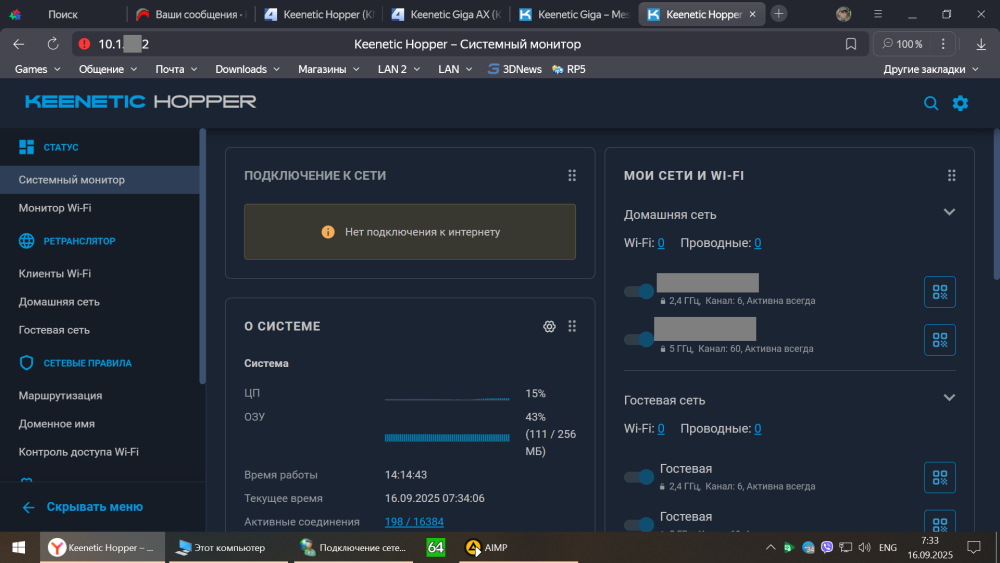Bookmark this page with the bookmark icon
1000x563 pixels.
[851, 44]
